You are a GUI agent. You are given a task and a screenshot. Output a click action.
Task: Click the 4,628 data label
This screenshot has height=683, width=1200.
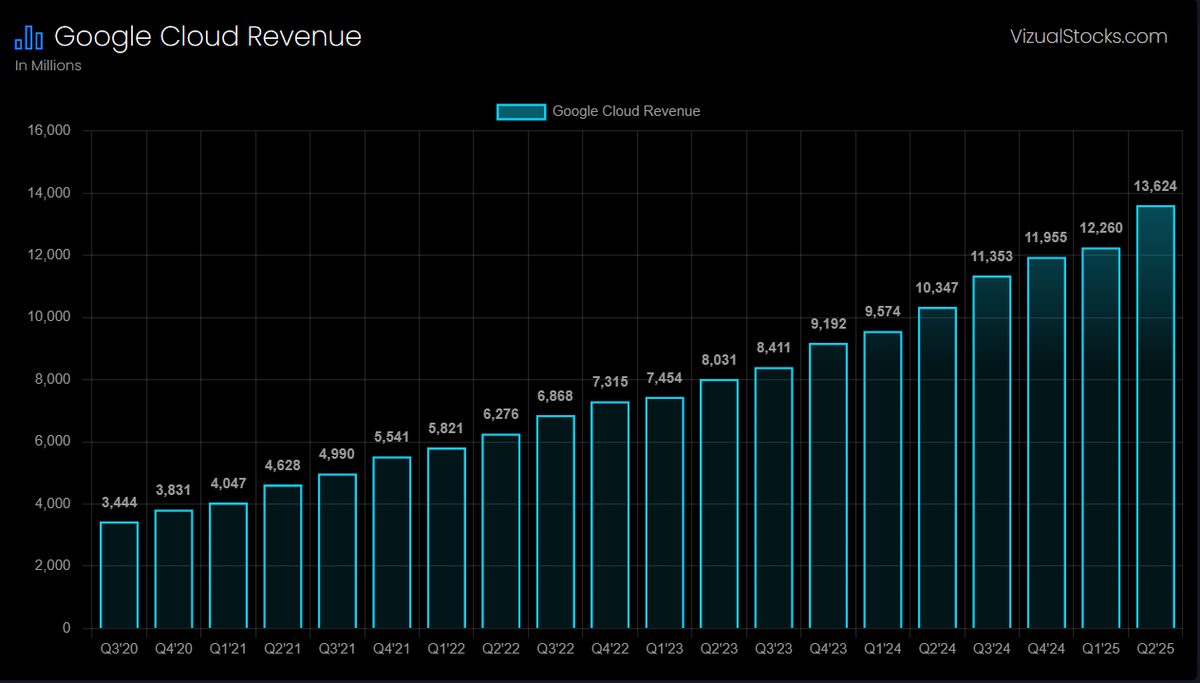coord(283,465)
